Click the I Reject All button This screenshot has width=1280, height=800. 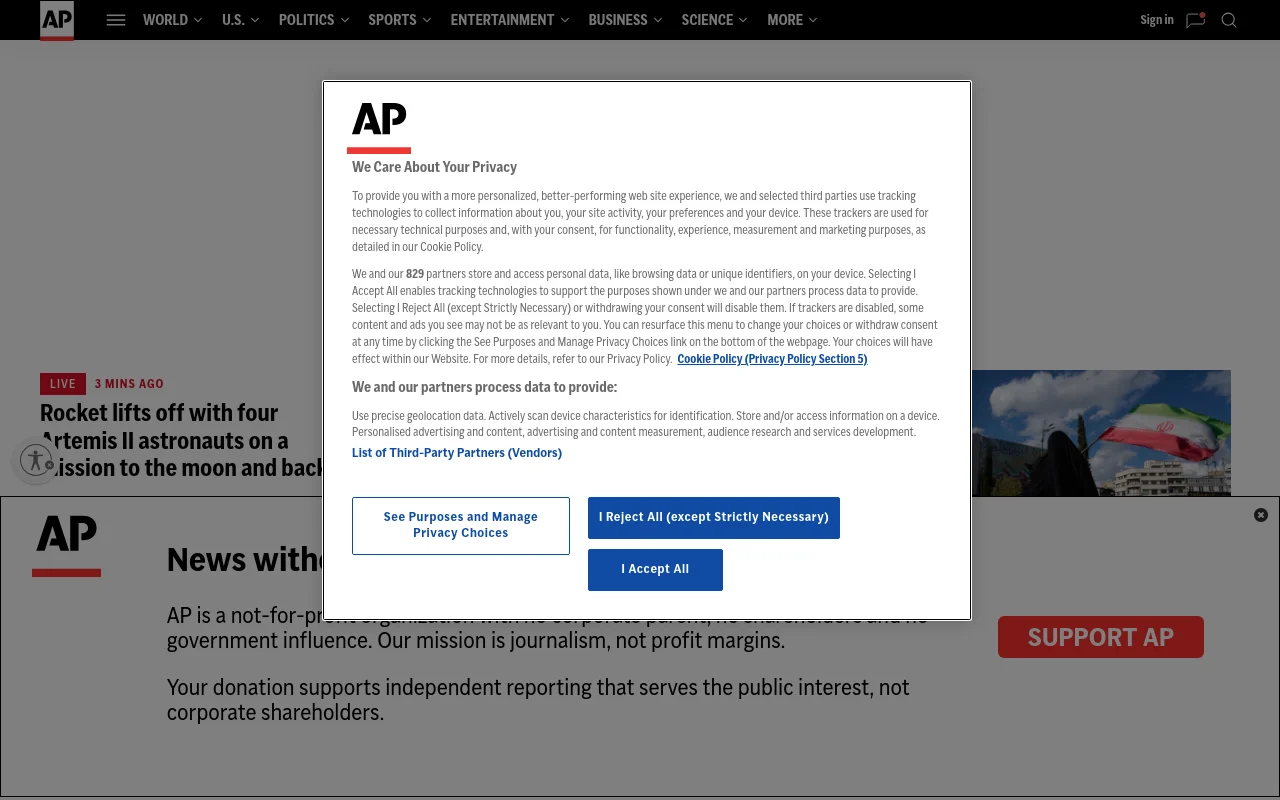pyautogui.click(x=713, y=517)
